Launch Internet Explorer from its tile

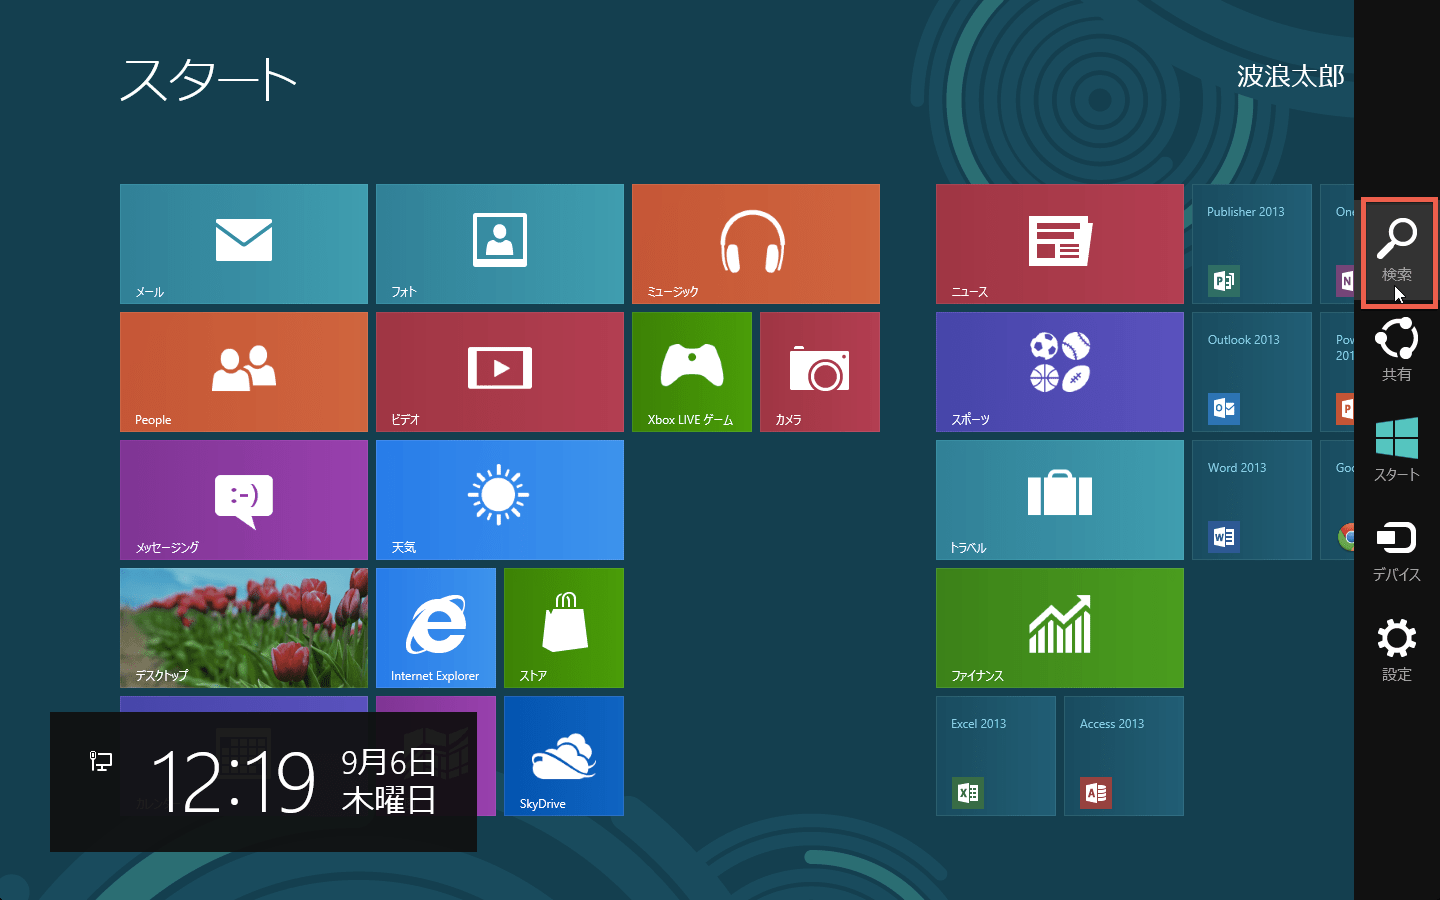[436, 628]
